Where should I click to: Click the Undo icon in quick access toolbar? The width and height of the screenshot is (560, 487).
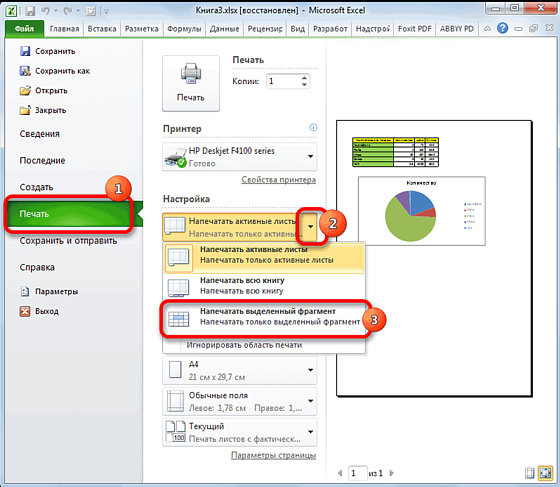(45, 11)
